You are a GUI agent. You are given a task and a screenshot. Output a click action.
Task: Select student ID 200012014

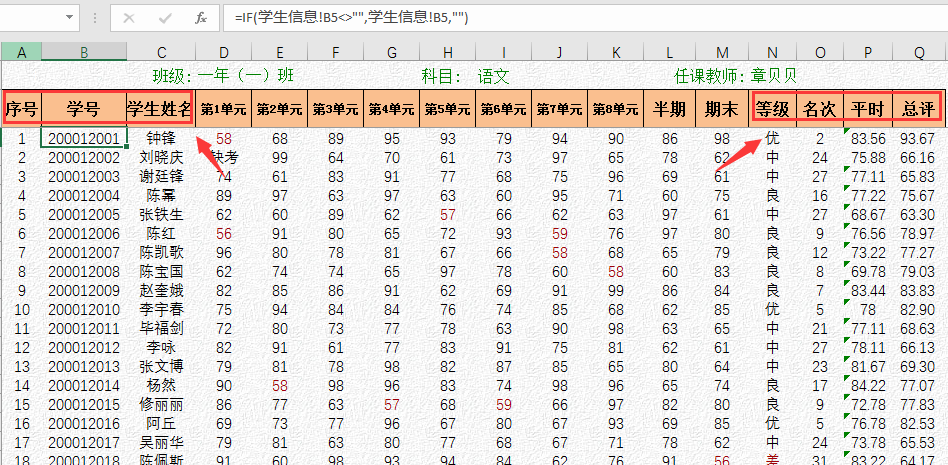84,385
